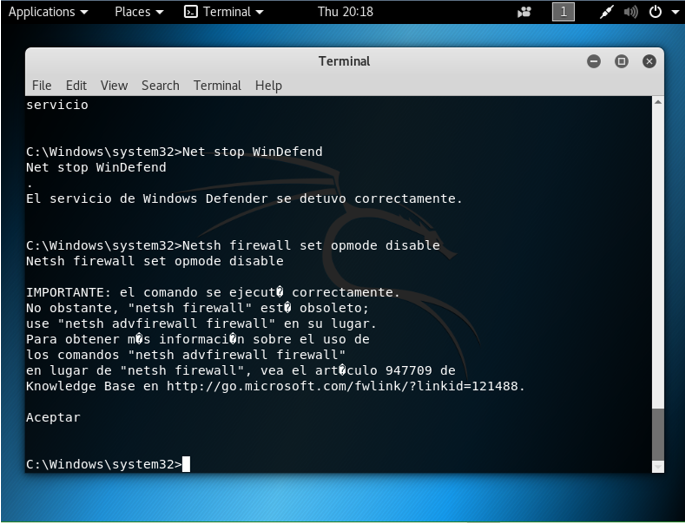The height and width of the screenshot is (523, 685).
Task: Click the cursor at the last prompt
Action: [x=186, y=464]
